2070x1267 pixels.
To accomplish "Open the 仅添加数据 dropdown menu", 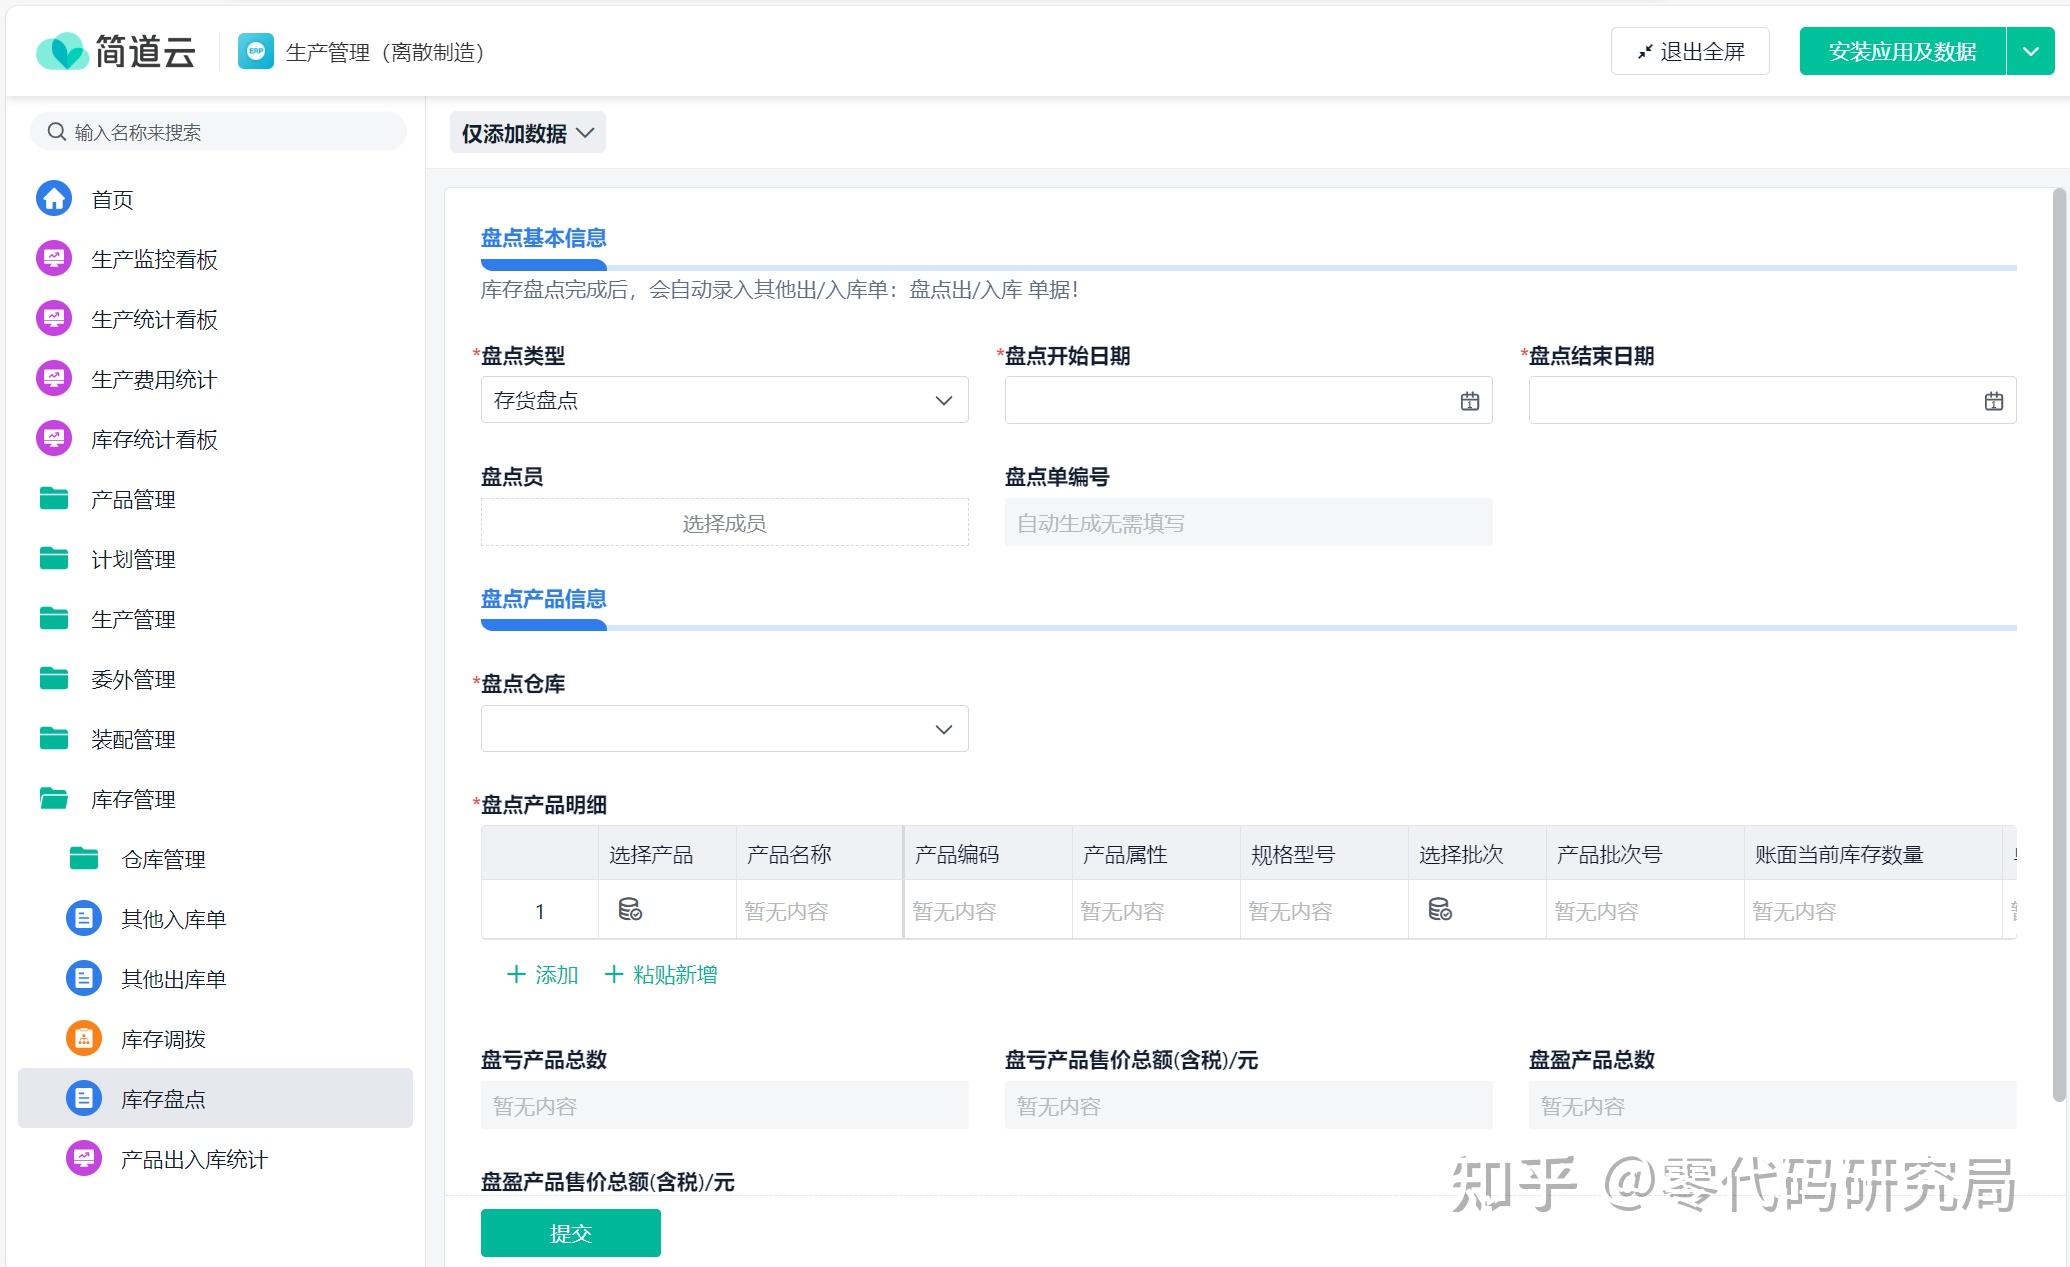I will click(x=527, y=131).
